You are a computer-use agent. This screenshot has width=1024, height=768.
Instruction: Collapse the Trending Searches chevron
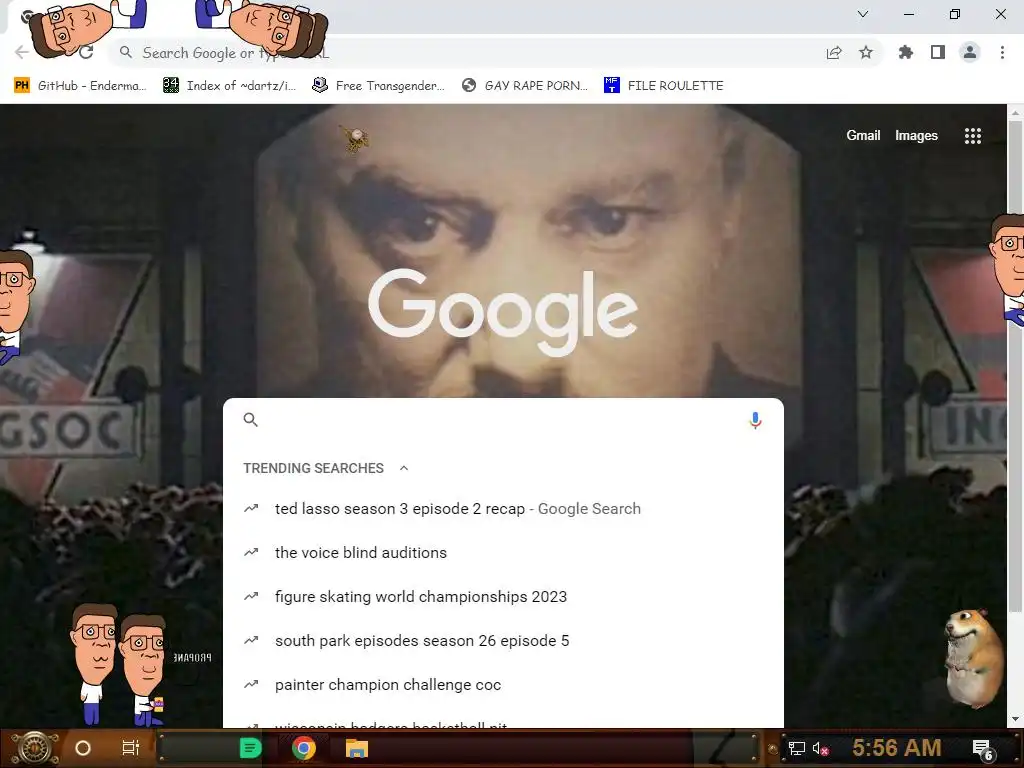tap(404, 468)
